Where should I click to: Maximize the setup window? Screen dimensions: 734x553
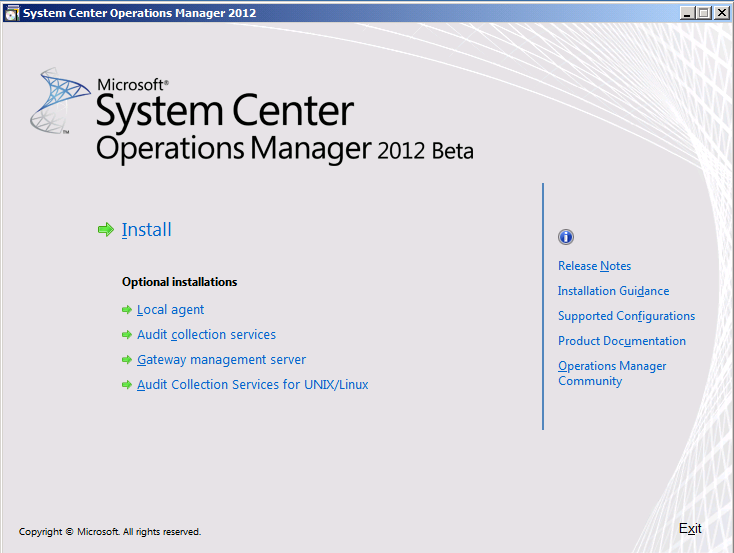coord(703,13)
